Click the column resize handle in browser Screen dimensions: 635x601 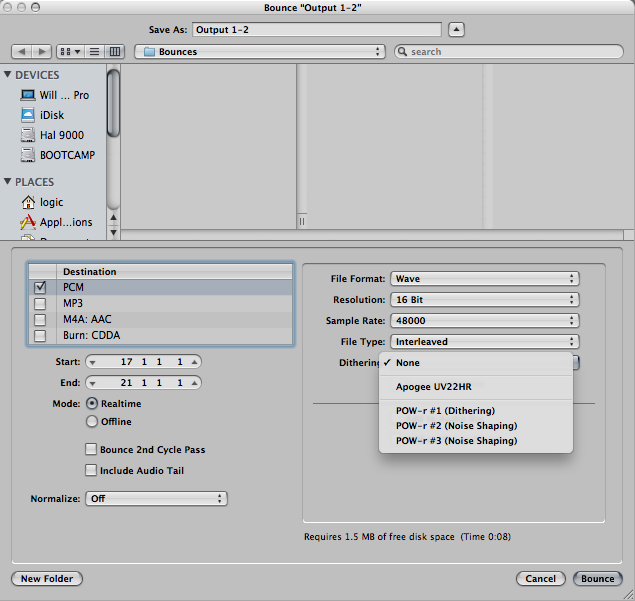302,221
